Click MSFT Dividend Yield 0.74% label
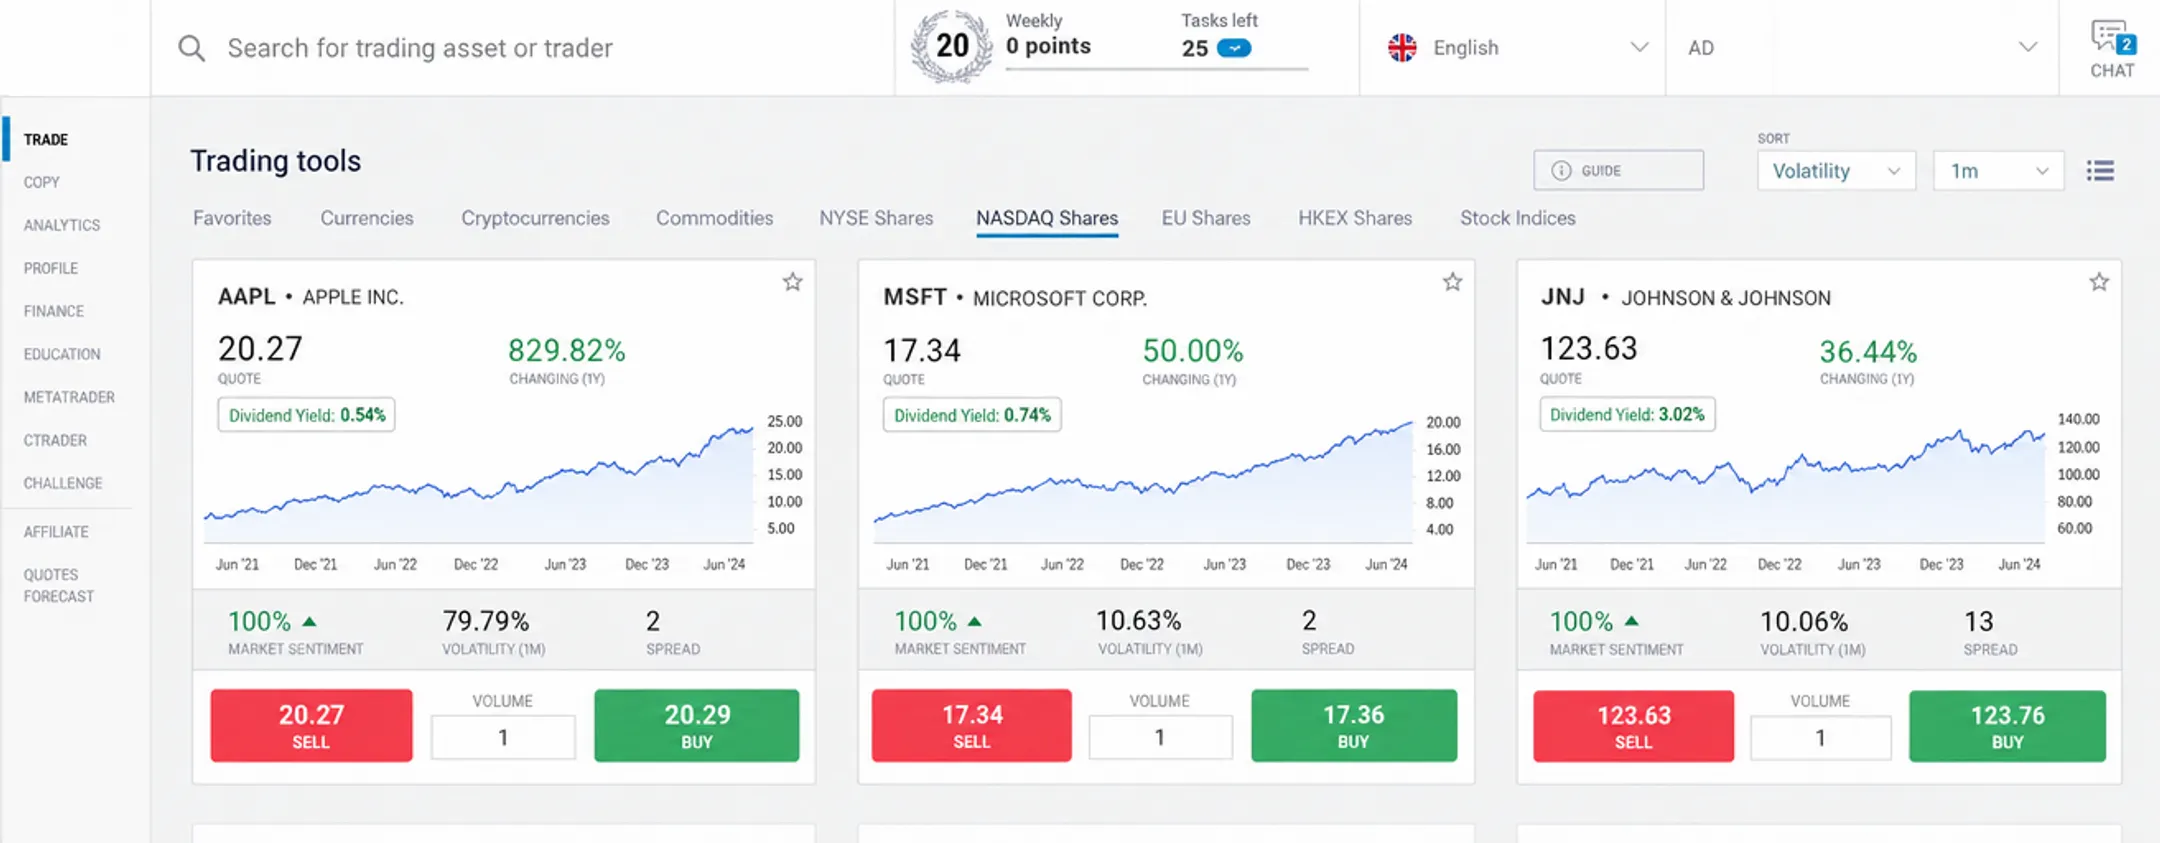The width and height of the screenshot is (2160, 843). [x=972, y=415]
